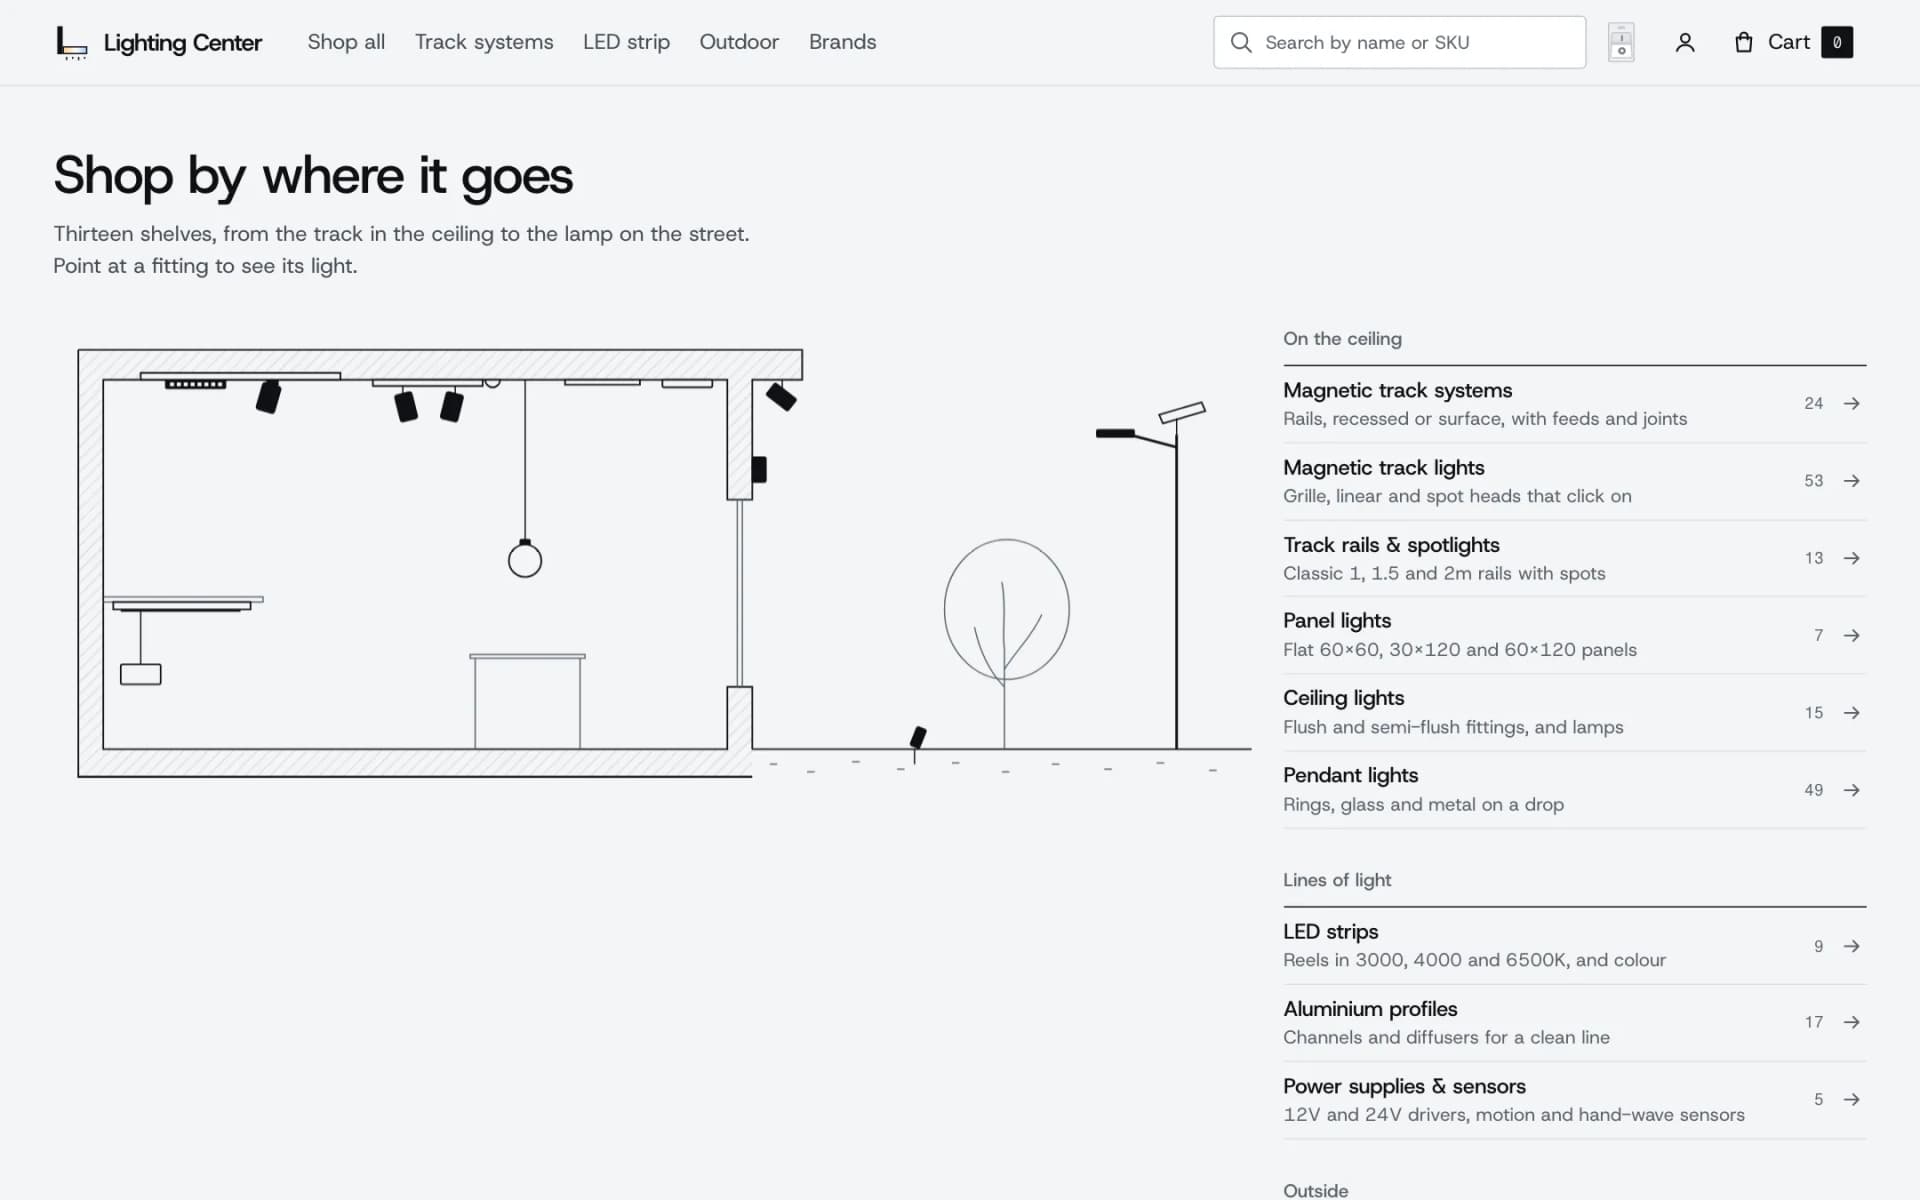Select the left spotlight on the track rail
The width and height of the screenshot is (1920, 1200).
coord(405,405)
